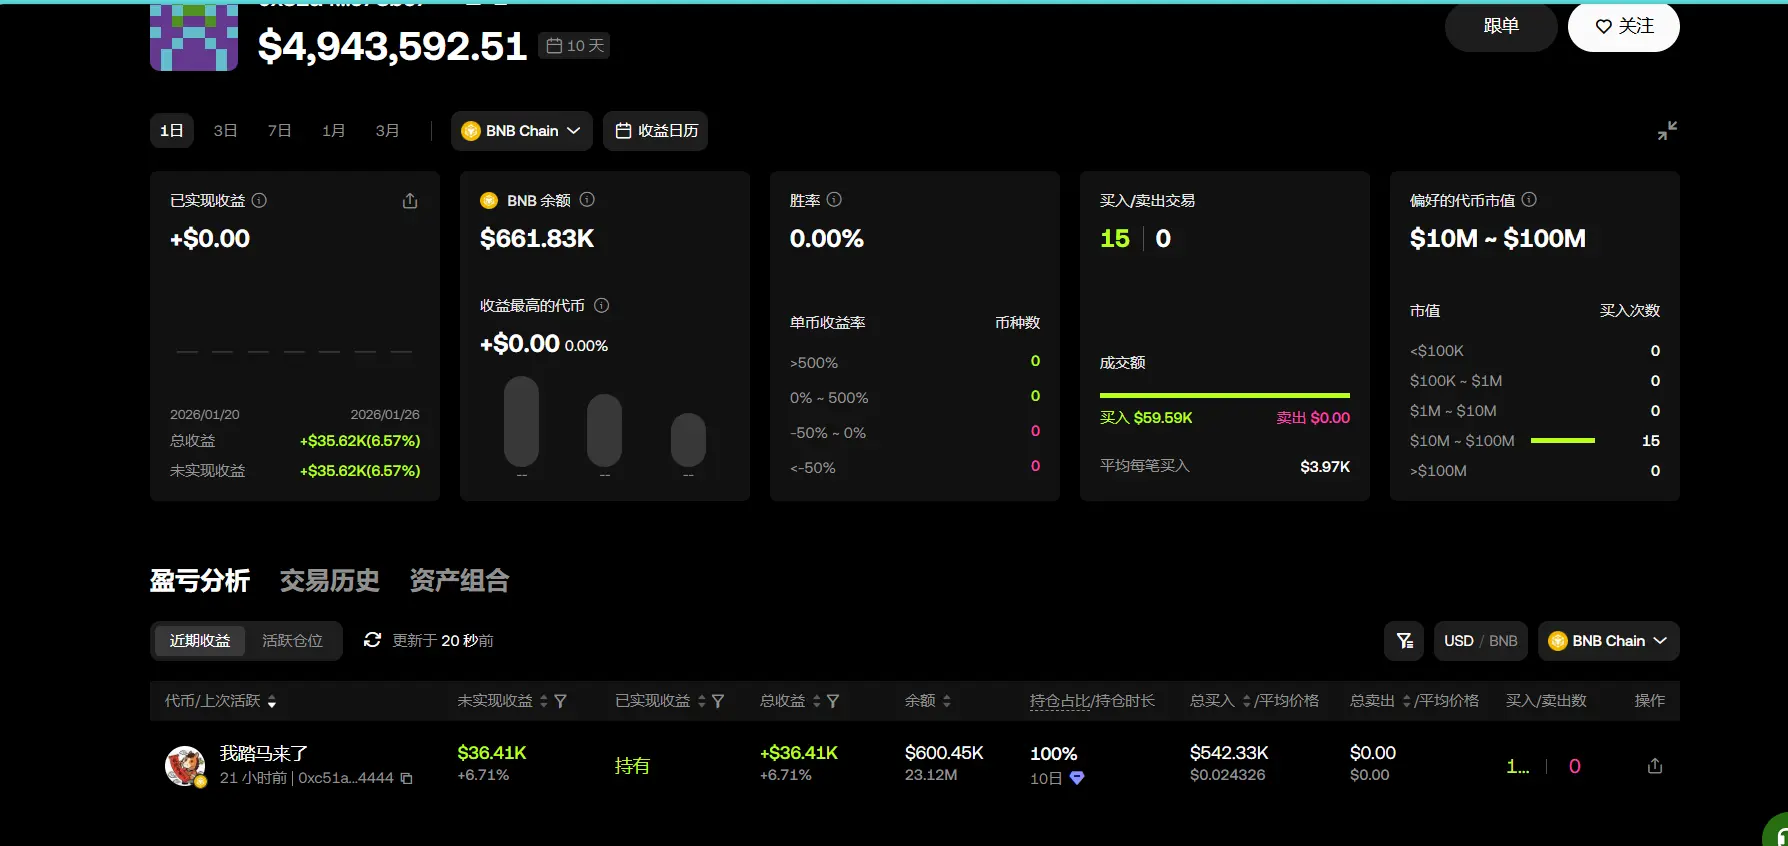Screen dimensions: 1788x846
Task: Filter the 已实现收益 column
Action: [718, 702]
